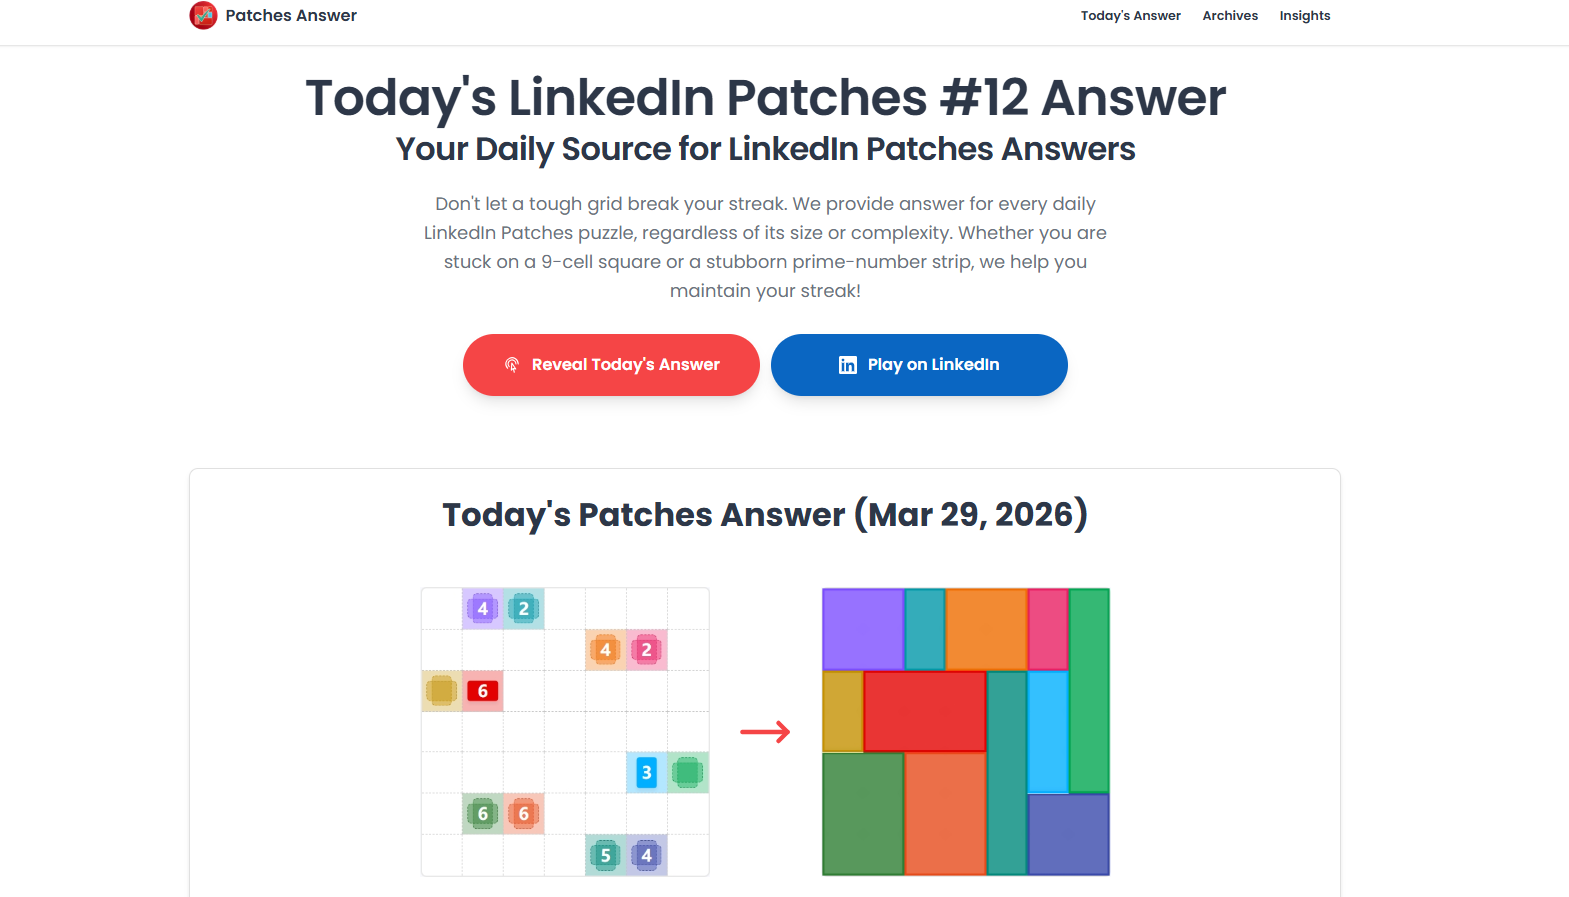Image resolution: width=1569 pixels, height=897 pixels.
Task: Click the Patches Answer logo icon
Action: 203,16
